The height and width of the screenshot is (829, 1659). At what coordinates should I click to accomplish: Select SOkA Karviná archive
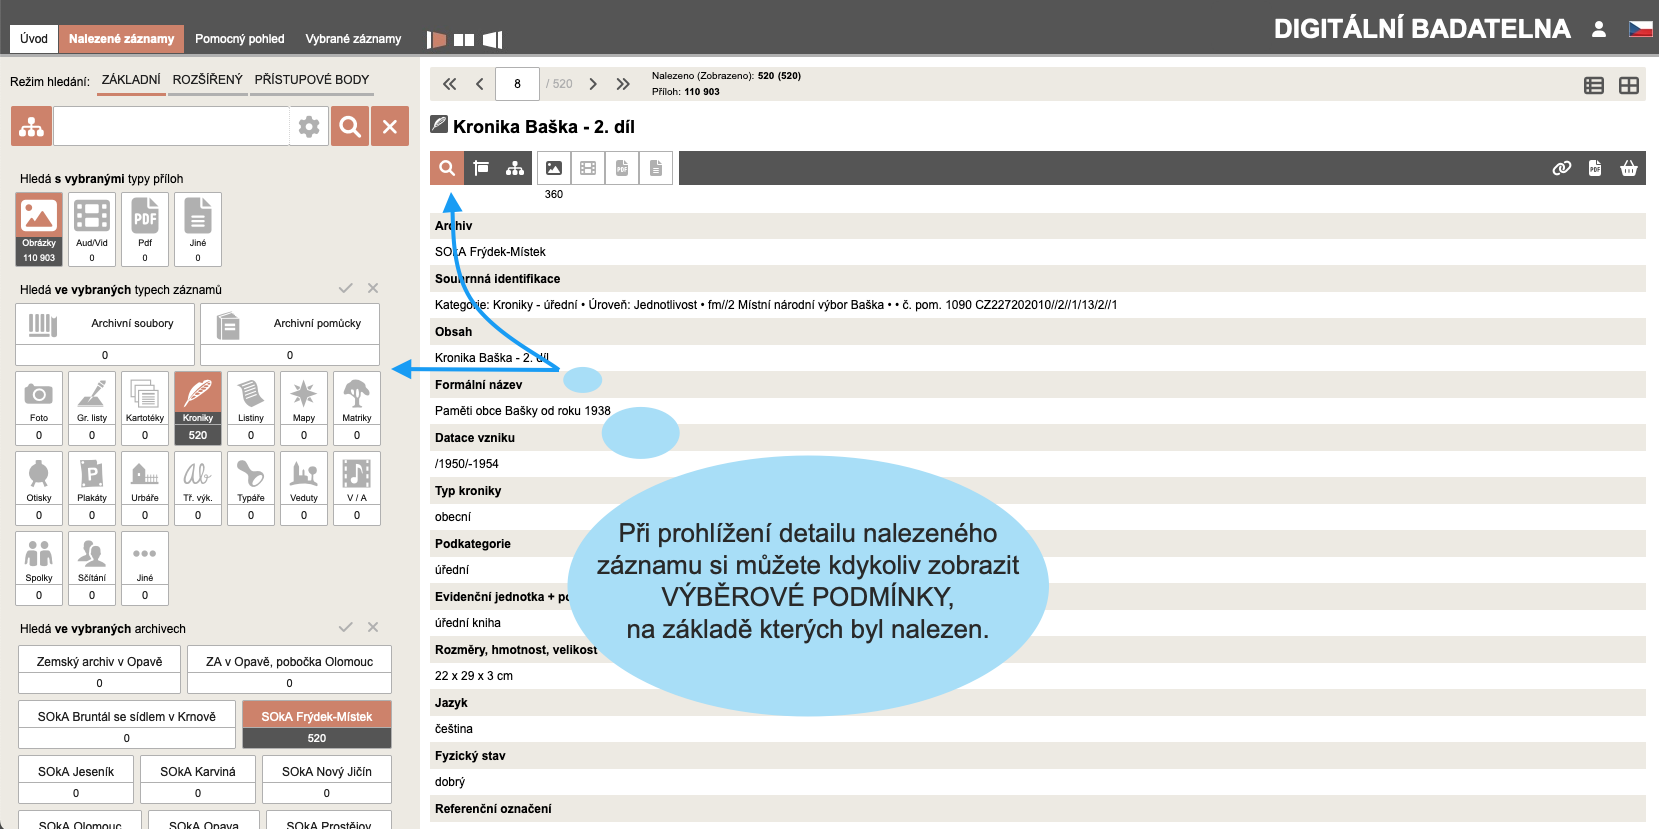coord(198,780)
